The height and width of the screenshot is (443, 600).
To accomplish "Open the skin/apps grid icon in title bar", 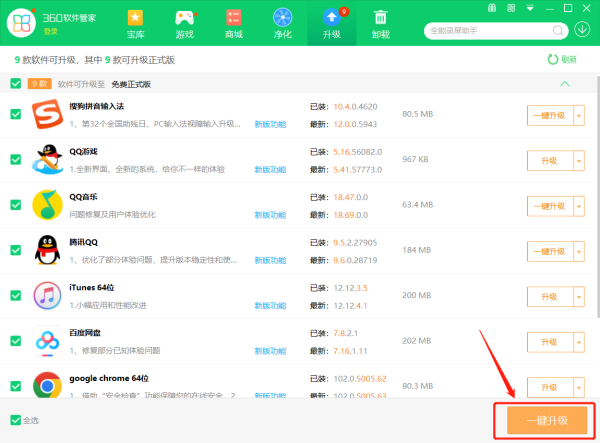I will [x=511, y=8].
